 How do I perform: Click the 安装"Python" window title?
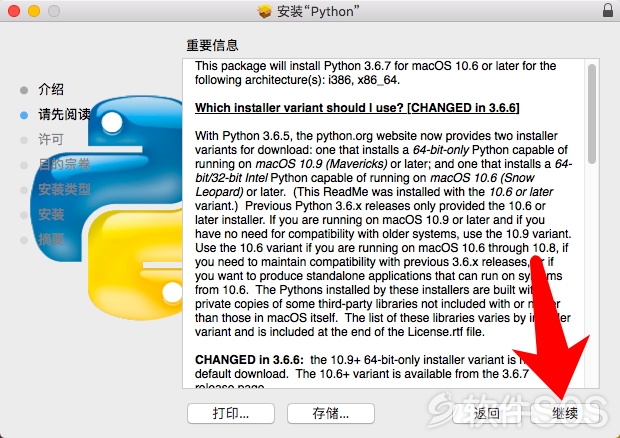[318, 11]
